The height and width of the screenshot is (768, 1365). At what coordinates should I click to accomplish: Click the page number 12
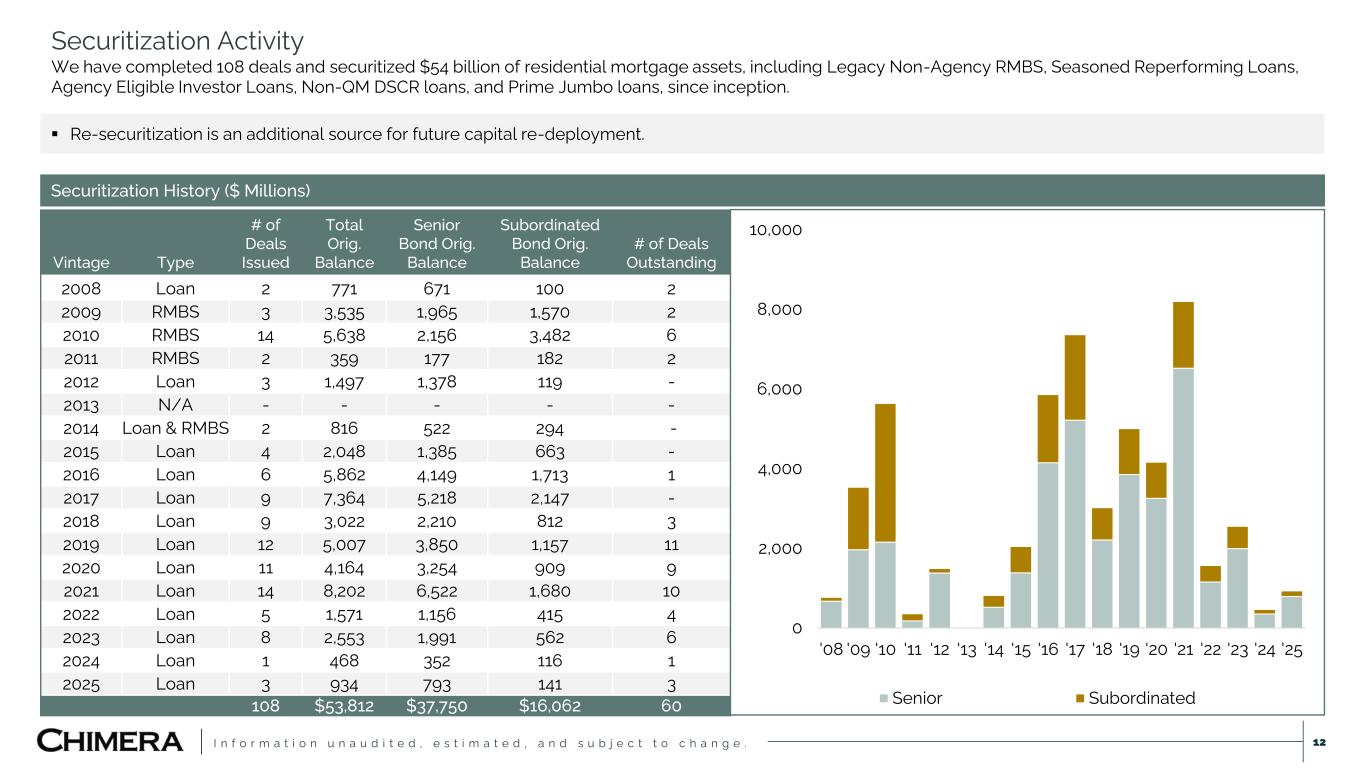pos(1318,742)
